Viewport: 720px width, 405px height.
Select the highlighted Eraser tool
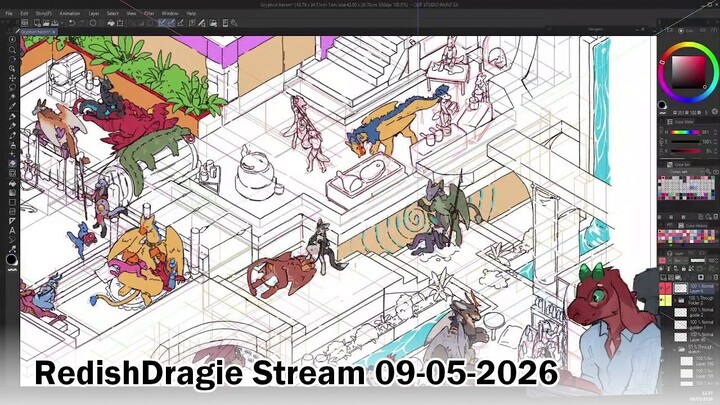[12, 163]
